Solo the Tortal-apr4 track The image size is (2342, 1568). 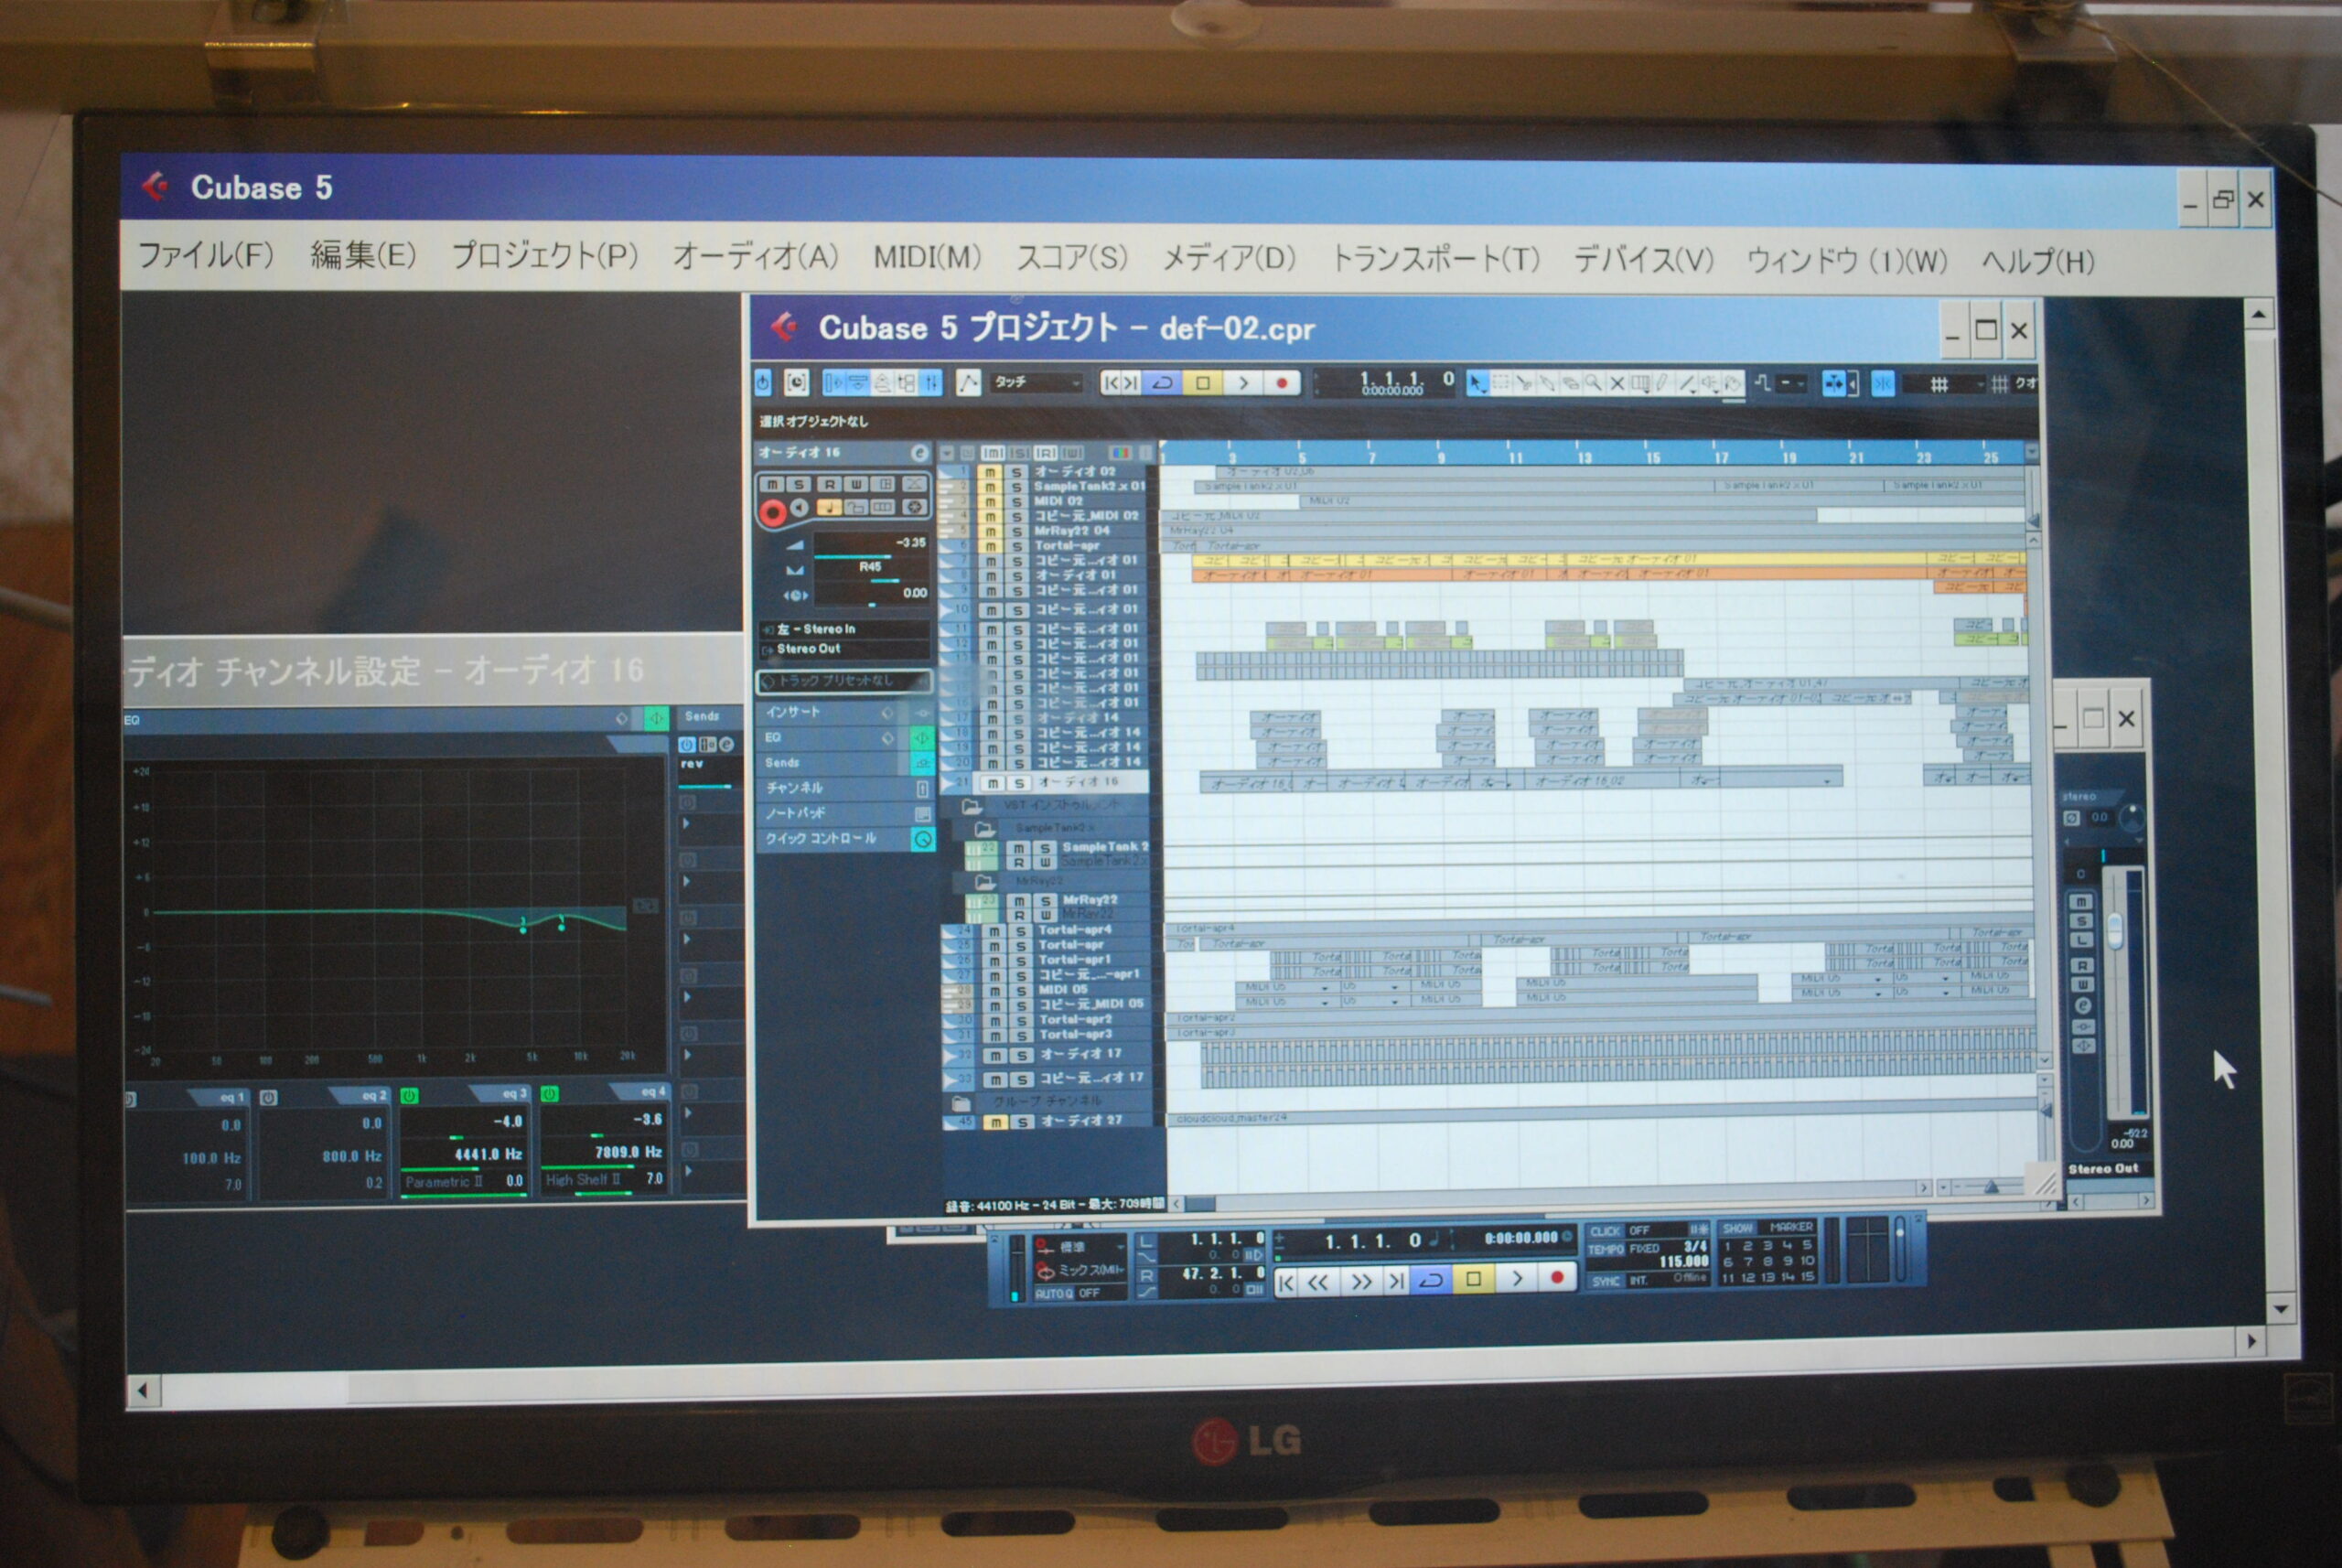1020,931
